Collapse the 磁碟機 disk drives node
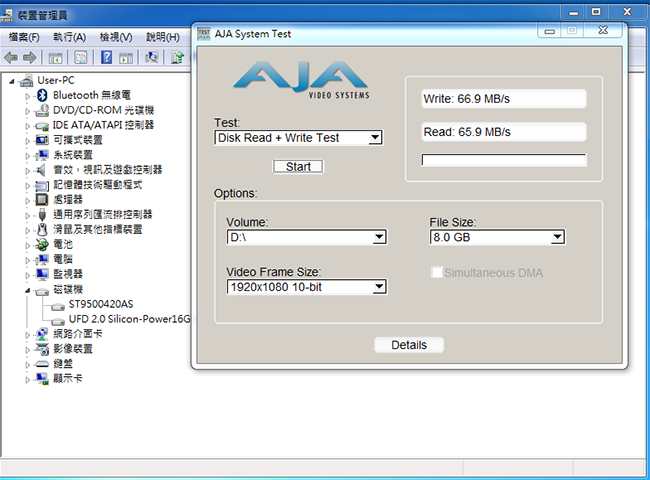The height and width of the screenshot is (480, 650). pos(27,291)
